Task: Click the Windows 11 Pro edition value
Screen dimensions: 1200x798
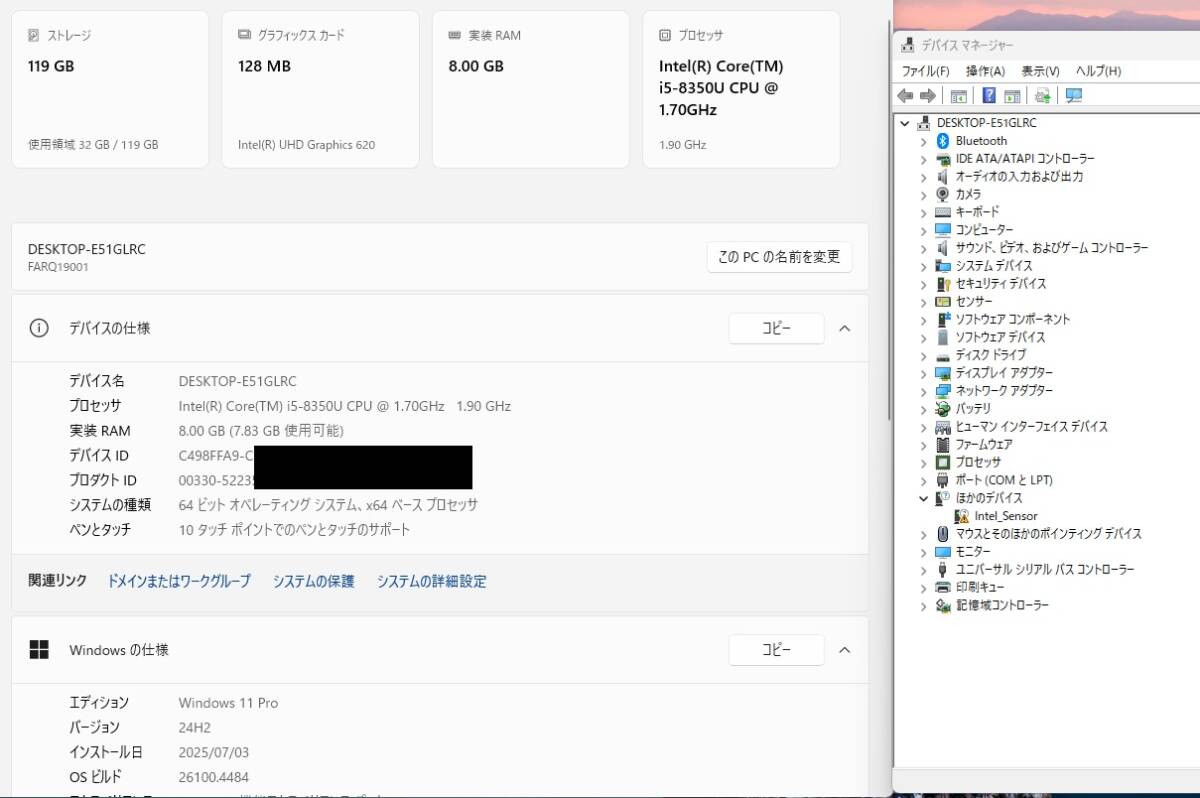Action: [228, 703]
